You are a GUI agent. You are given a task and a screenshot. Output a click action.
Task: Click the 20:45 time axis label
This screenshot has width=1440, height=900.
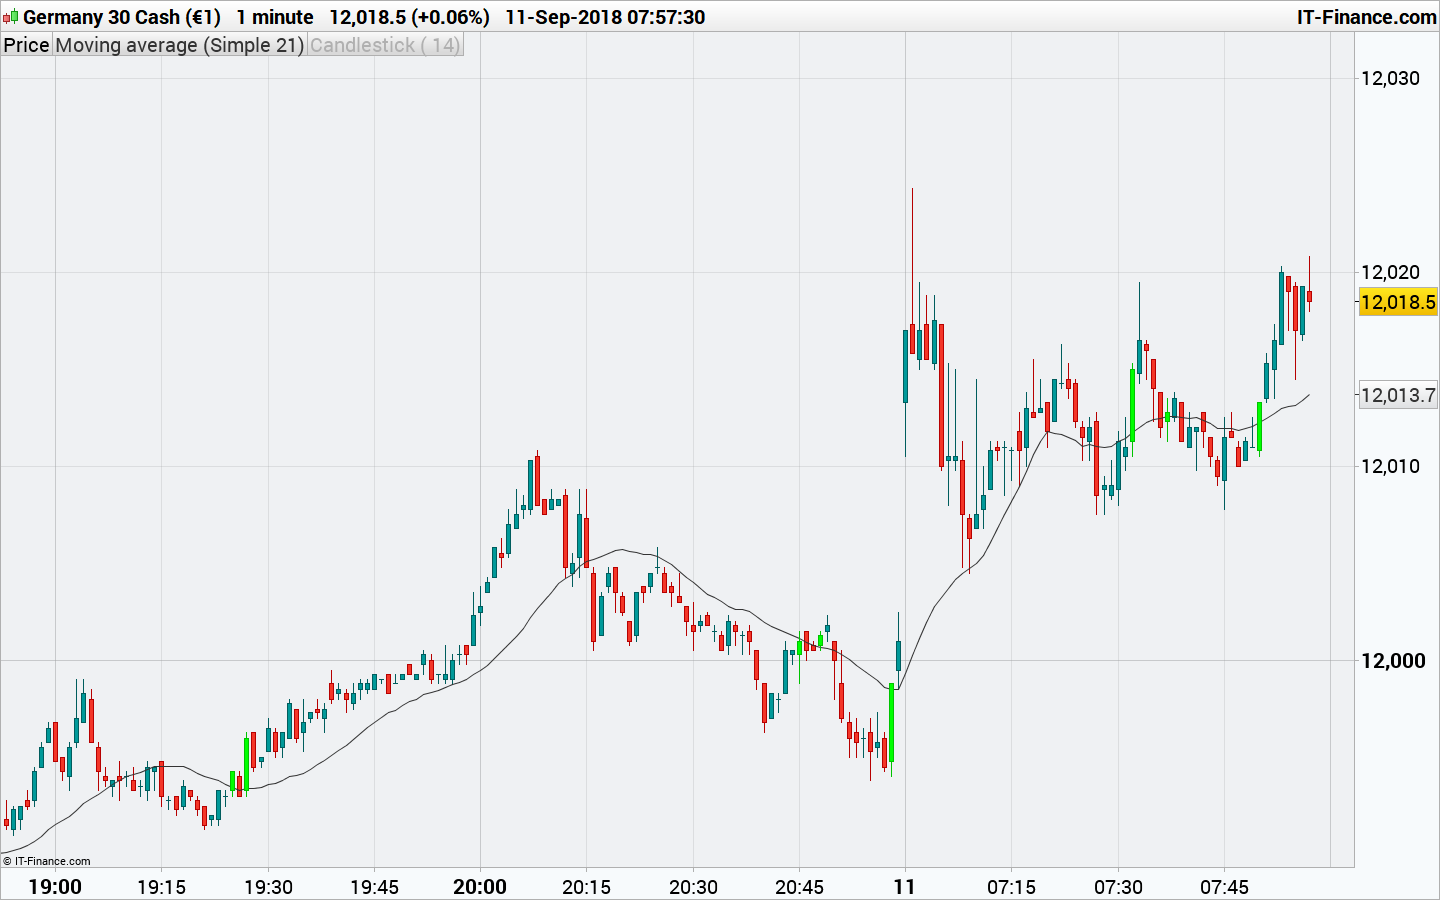pyautogui.click(x=799, y=887)
